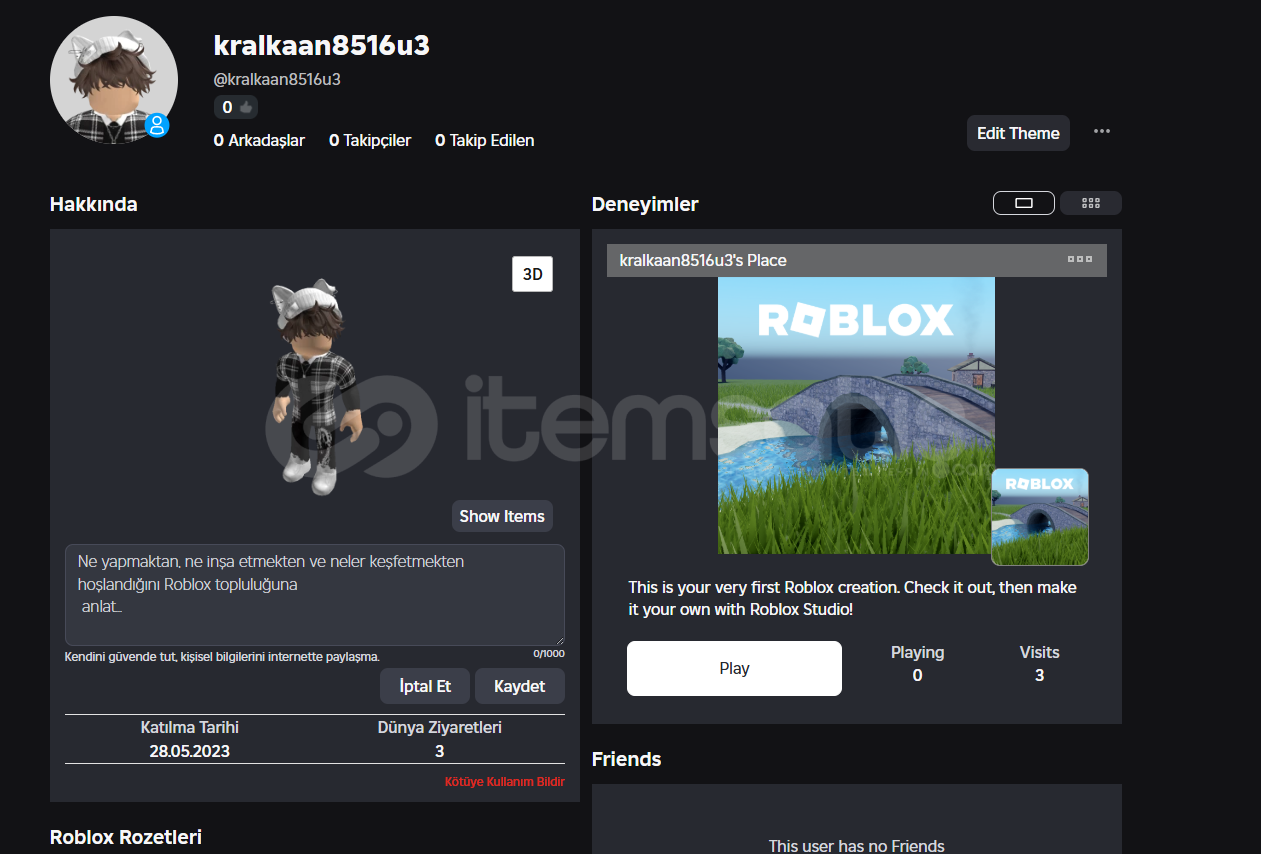Open the 0 Takipçiler followers list
1261x854 pixels.
pos(370,140)
